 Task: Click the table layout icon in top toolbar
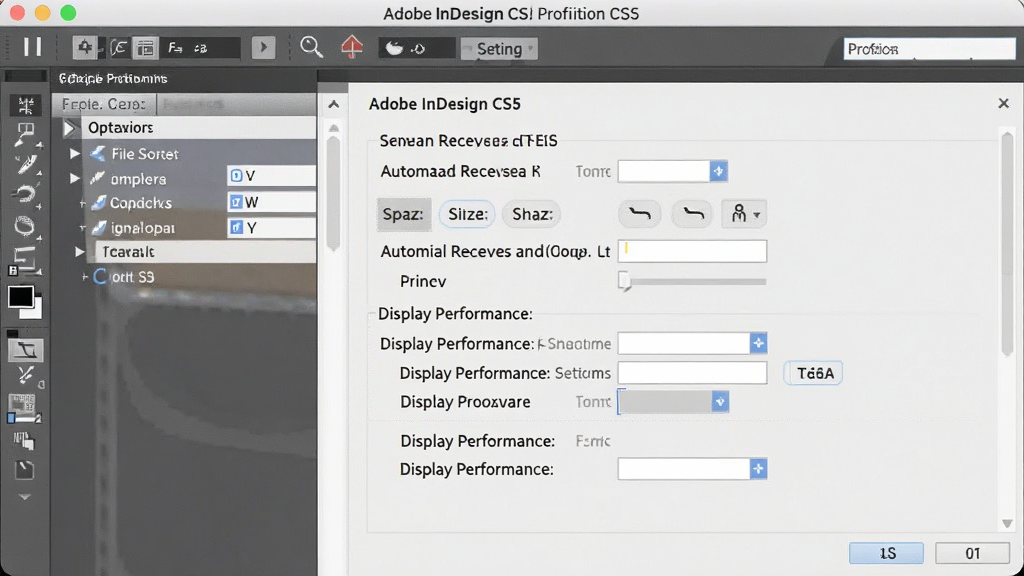coord(146,48)
